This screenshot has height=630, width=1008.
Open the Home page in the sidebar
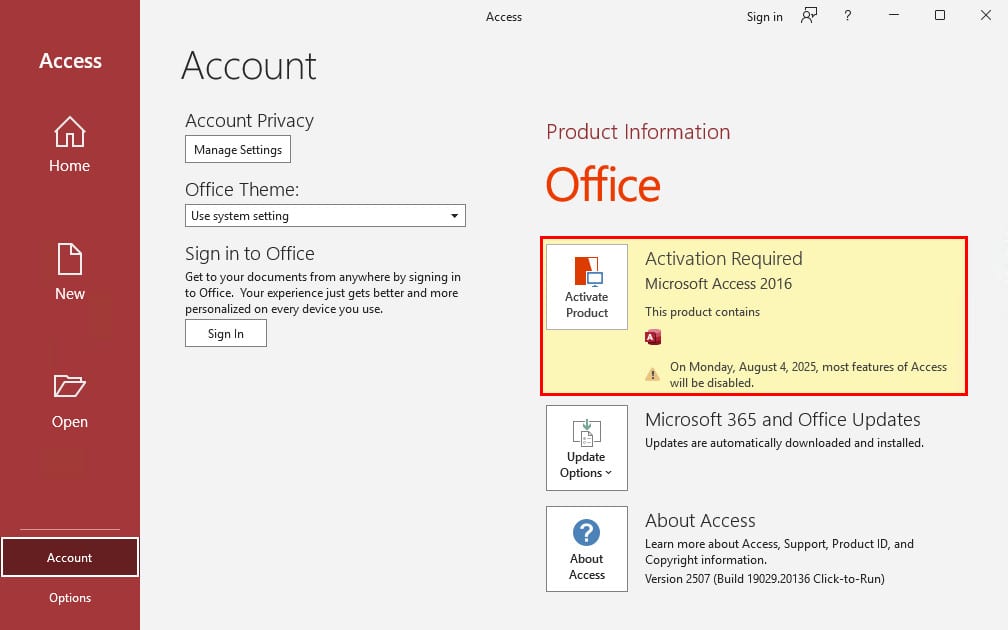tap(69, 145)
